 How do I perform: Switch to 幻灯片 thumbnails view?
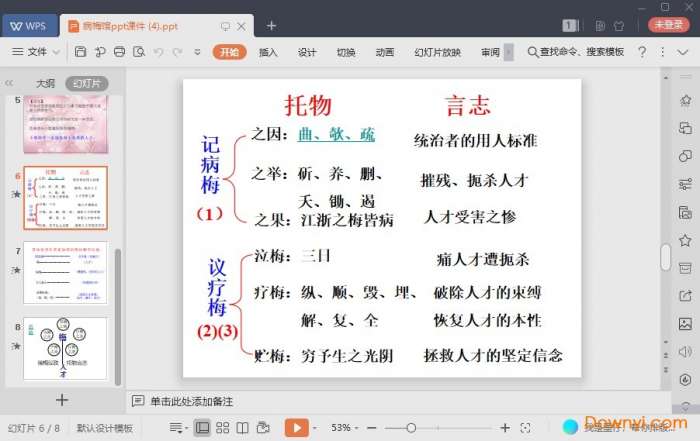tap(87, 83)
